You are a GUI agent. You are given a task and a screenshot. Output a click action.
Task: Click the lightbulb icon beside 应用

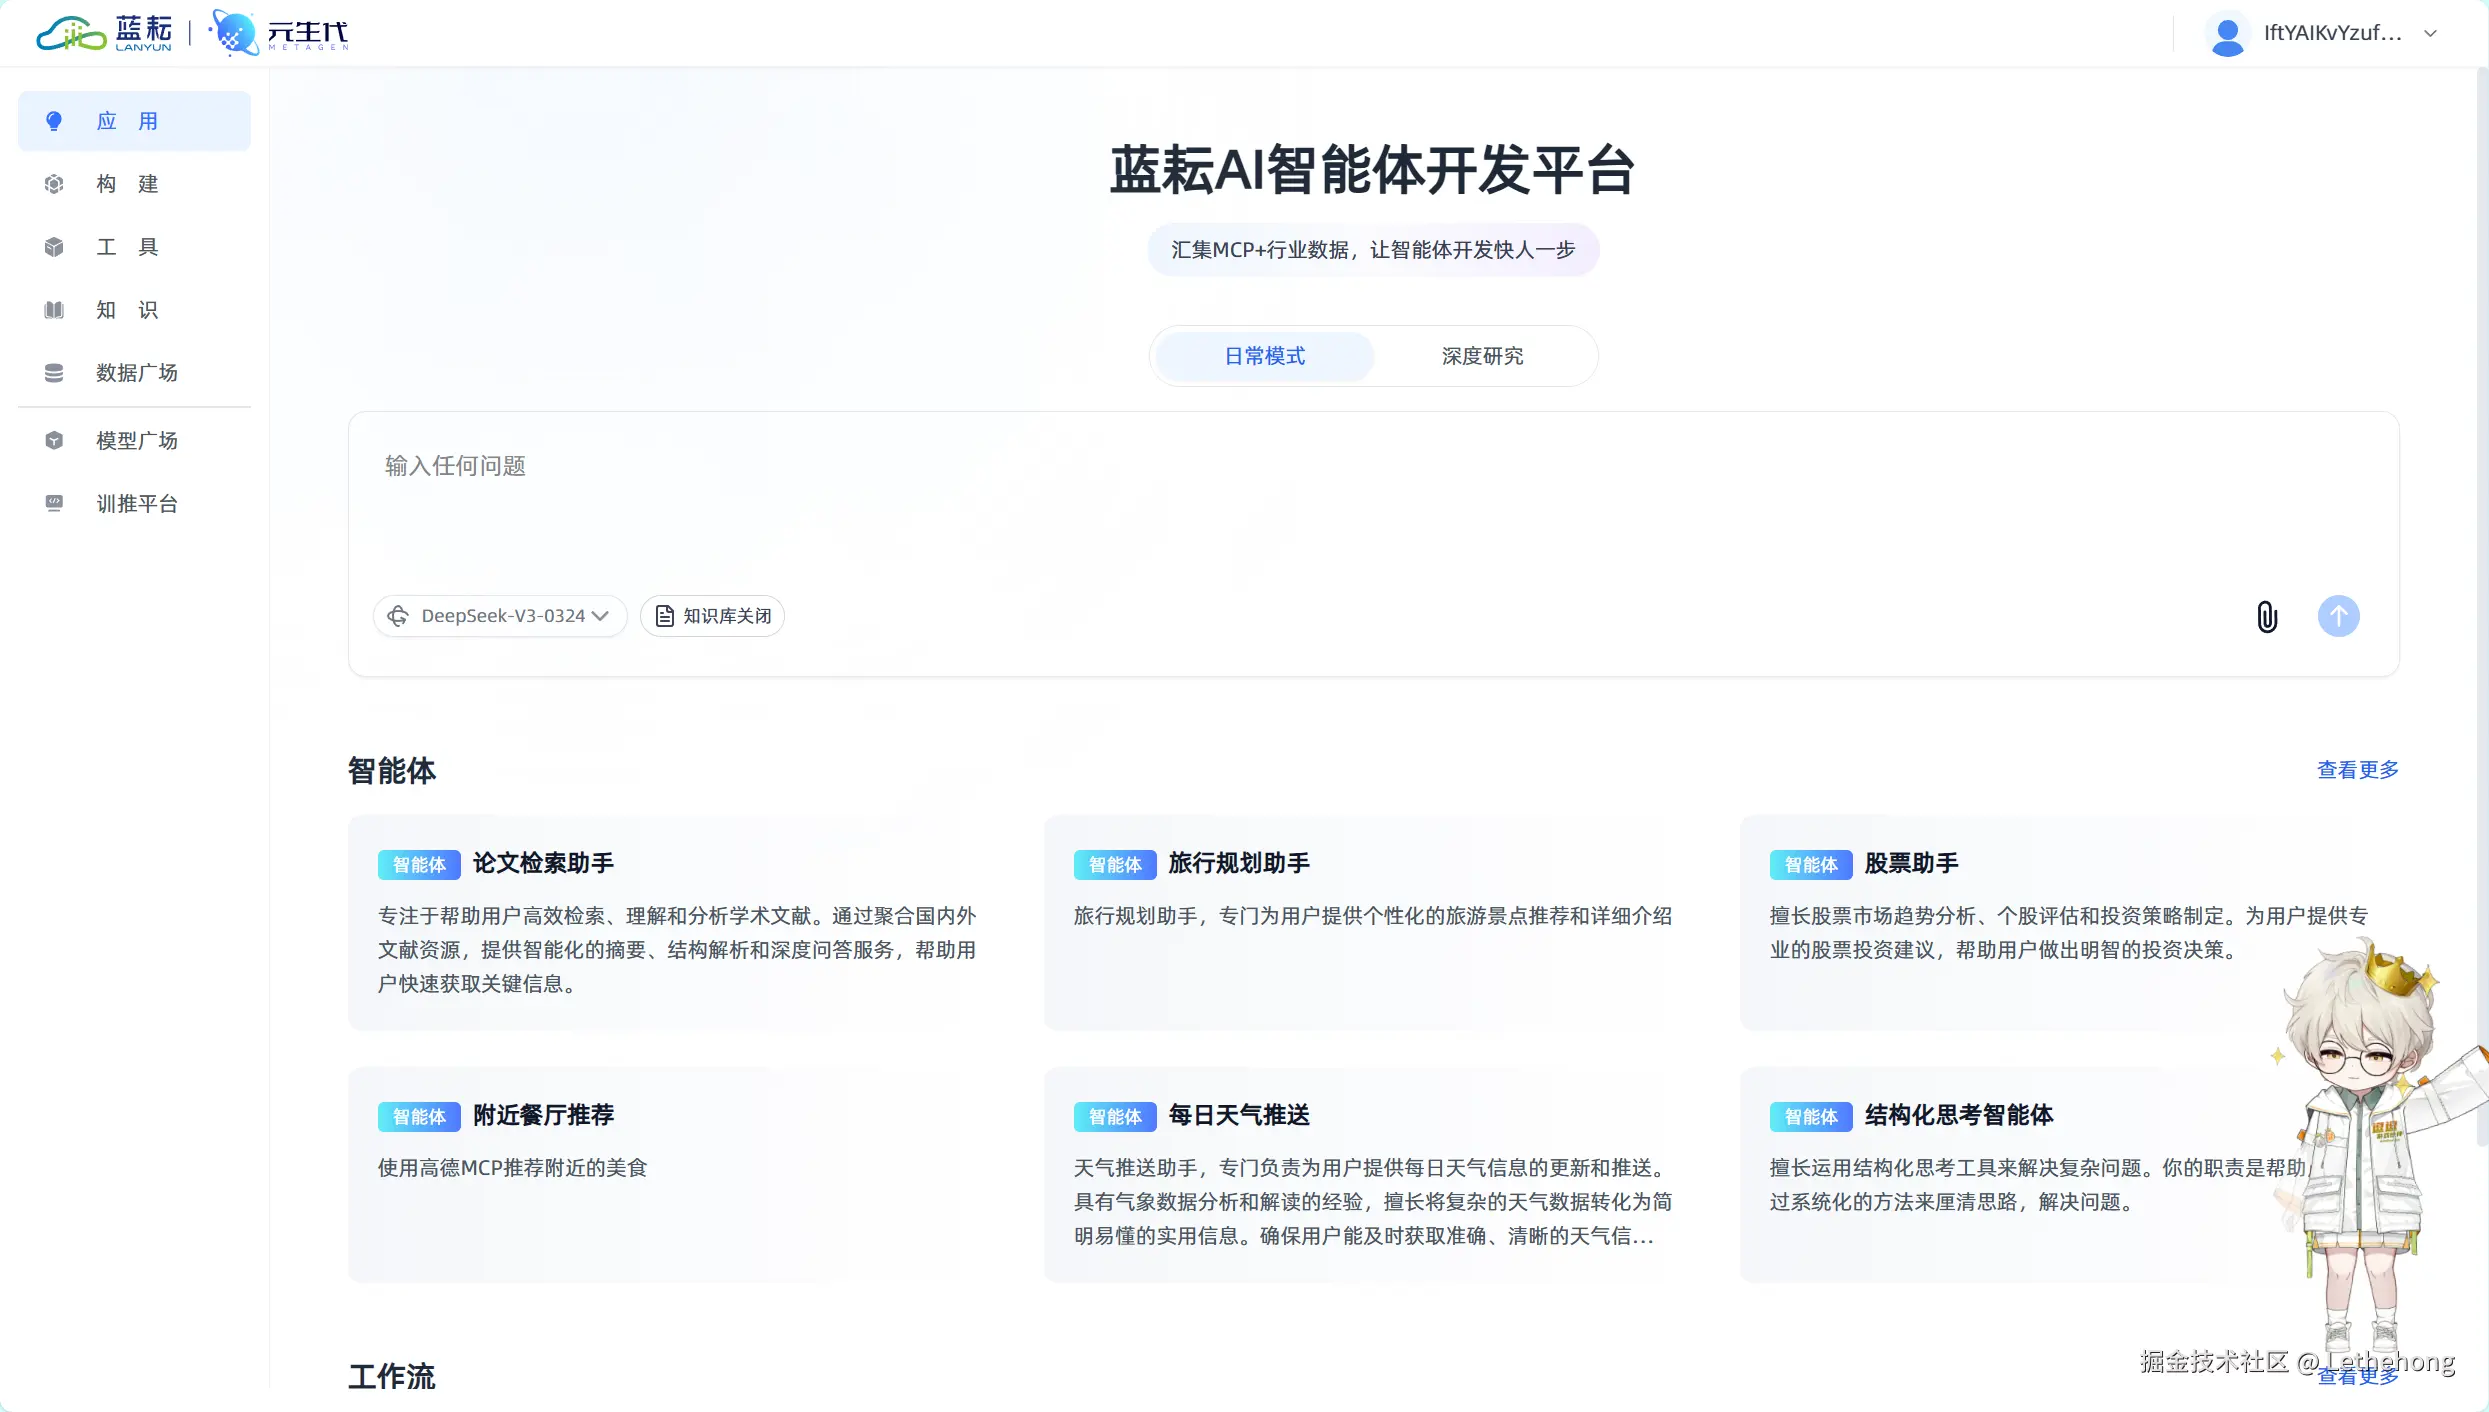click(x=54, y=121)
